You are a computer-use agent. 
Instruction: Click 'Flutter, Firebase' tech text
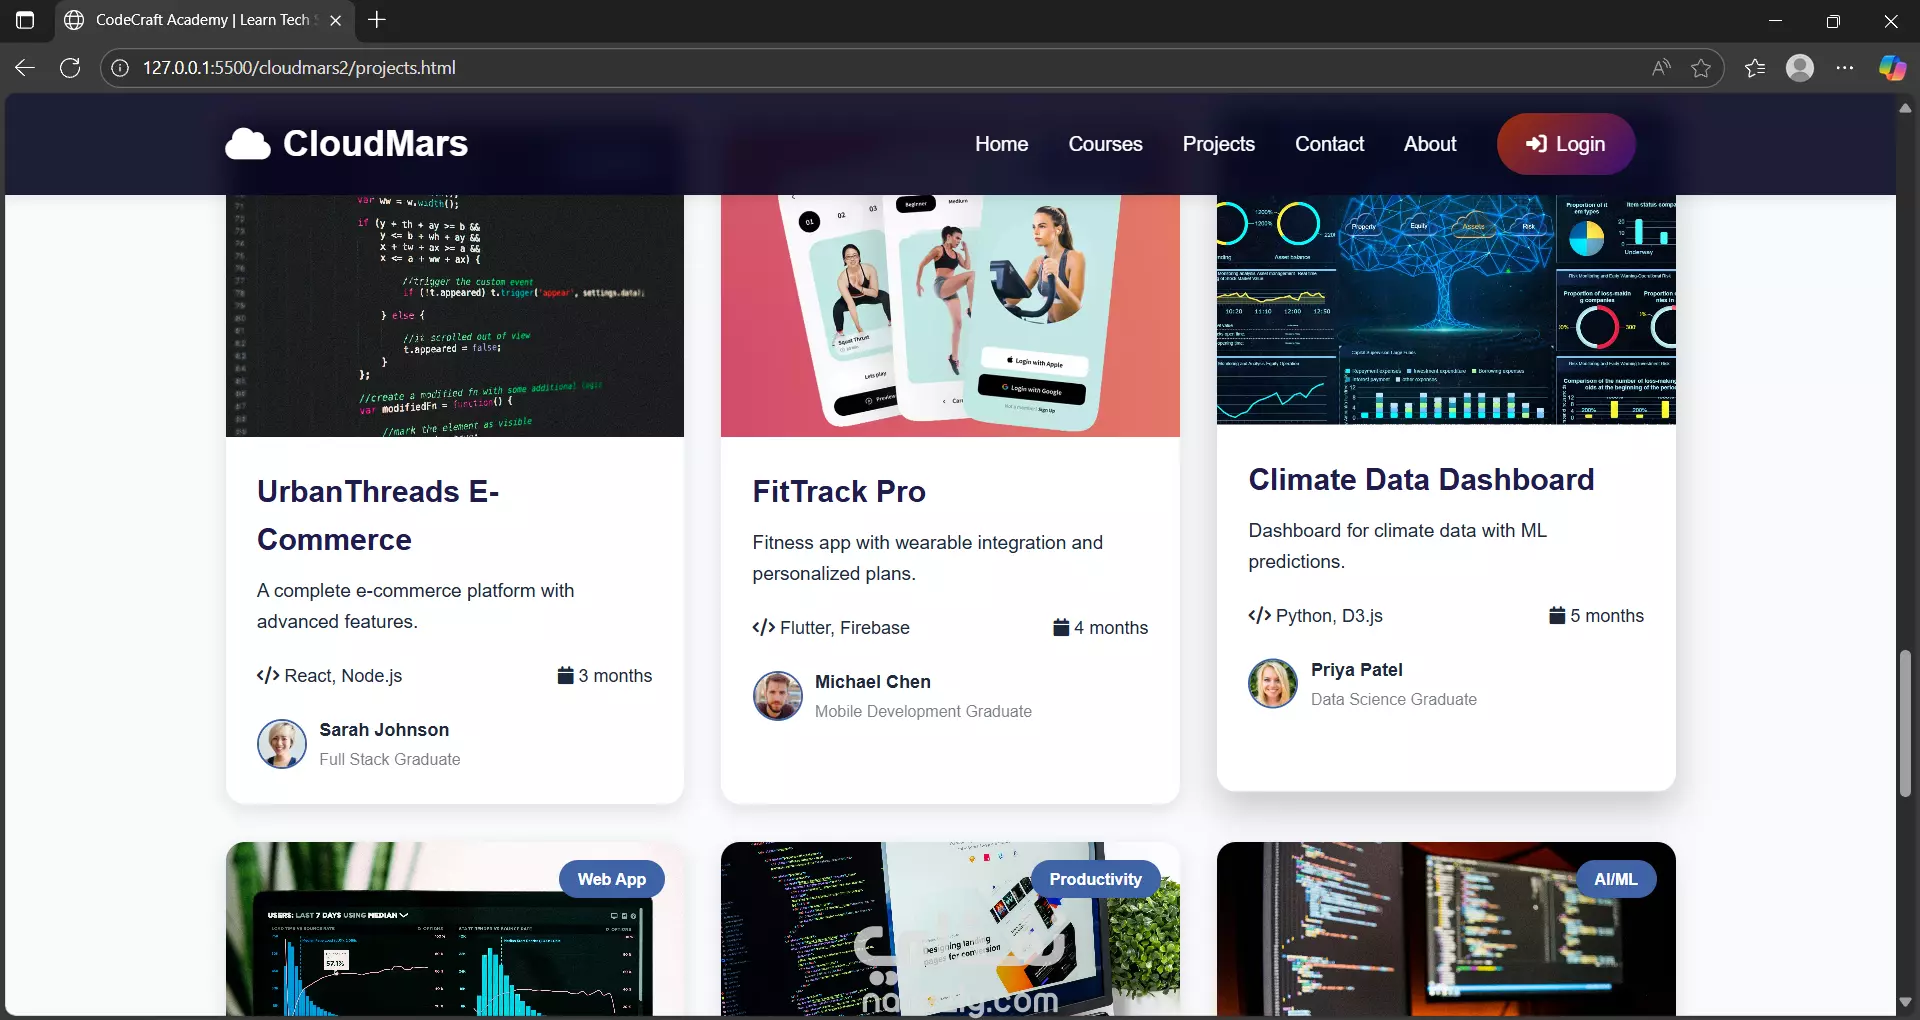pyautogui.click(x=845, y=628)
